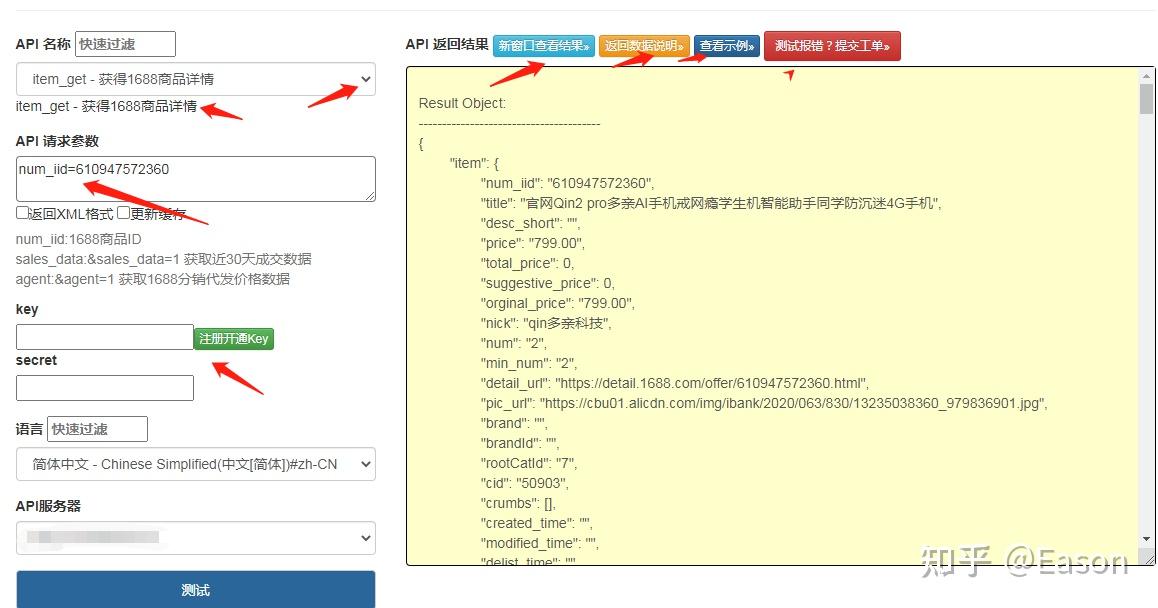Screen dimensions: 1158x608
Task: Click the key input box
Action: point(104,337)
